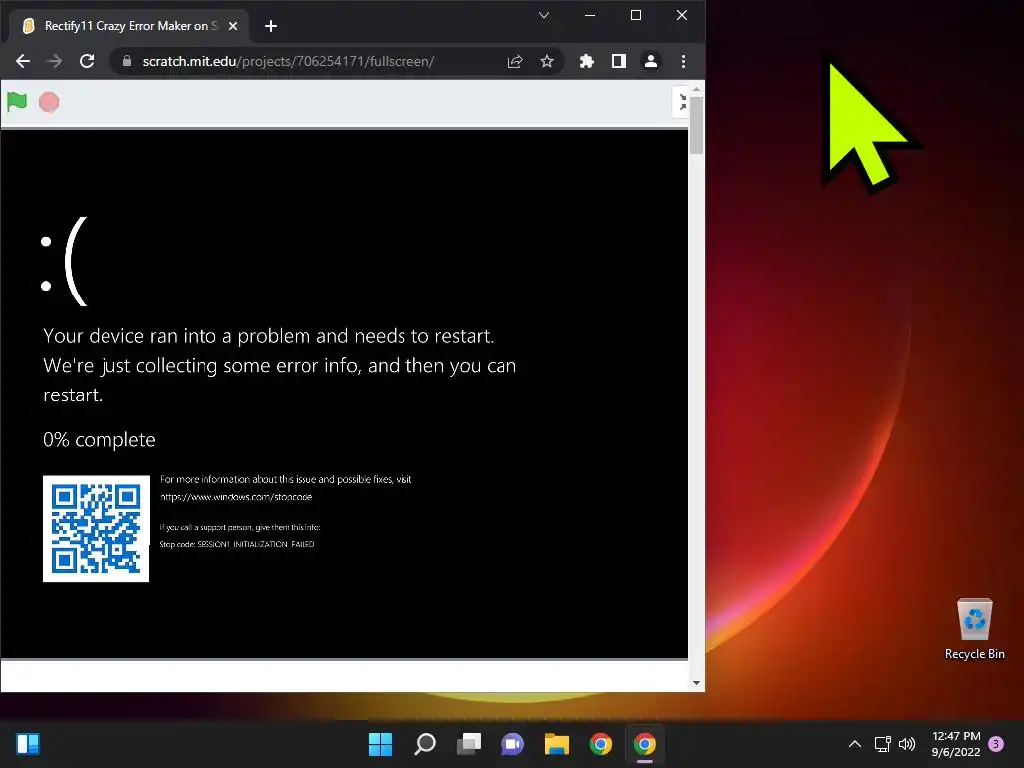
Task: Maximize the Chrome window
Action: (x=635, y=15)
